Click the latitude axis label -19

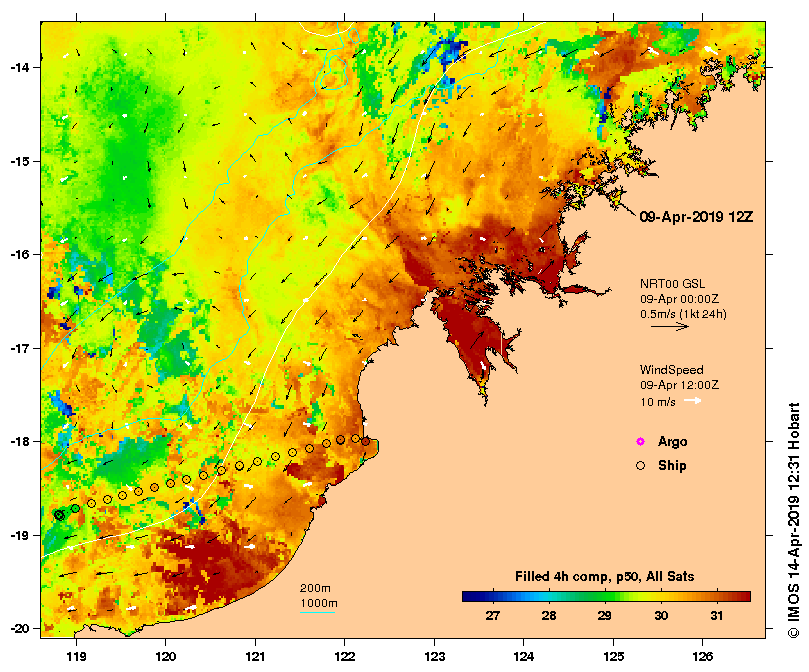click(x=19, y=535)
